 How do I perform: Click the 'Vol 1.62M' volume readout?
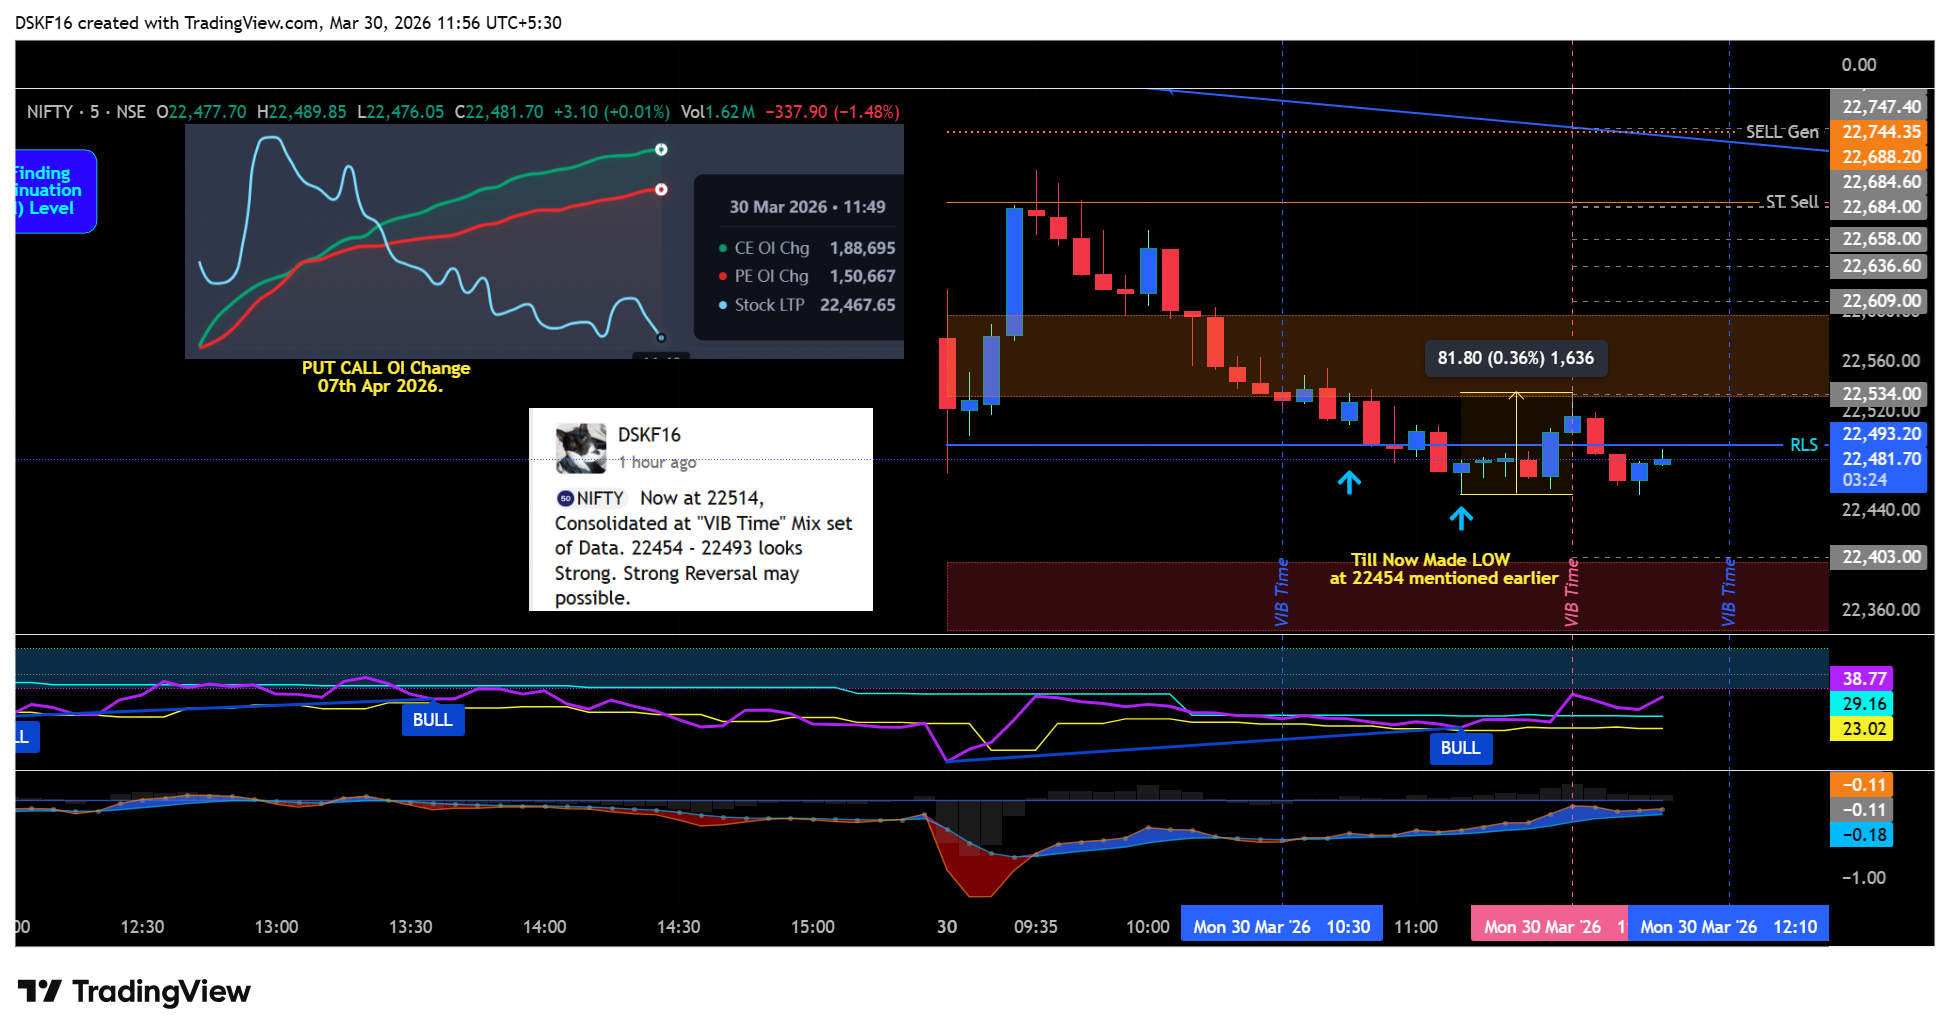pos(718,112)
